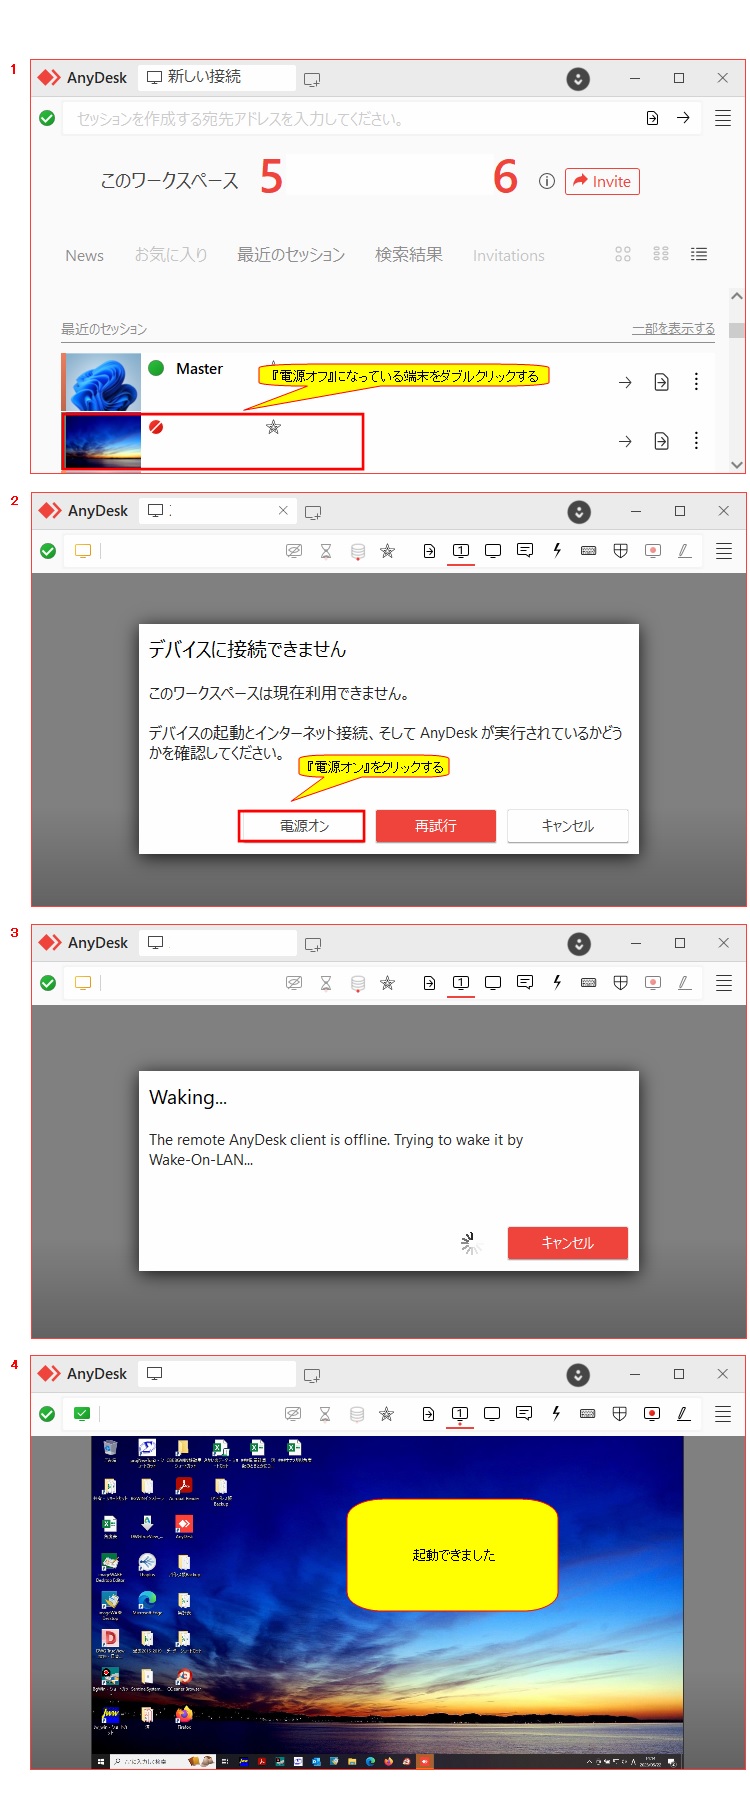Go to the 検索結果 tab

[409, 255]
